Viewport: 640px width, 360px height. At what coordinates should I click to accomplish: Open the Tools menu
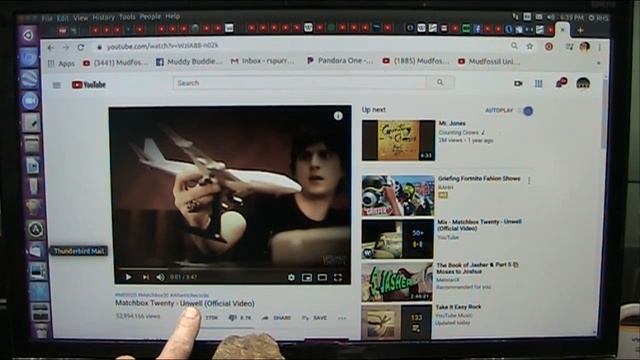(127, 17)
